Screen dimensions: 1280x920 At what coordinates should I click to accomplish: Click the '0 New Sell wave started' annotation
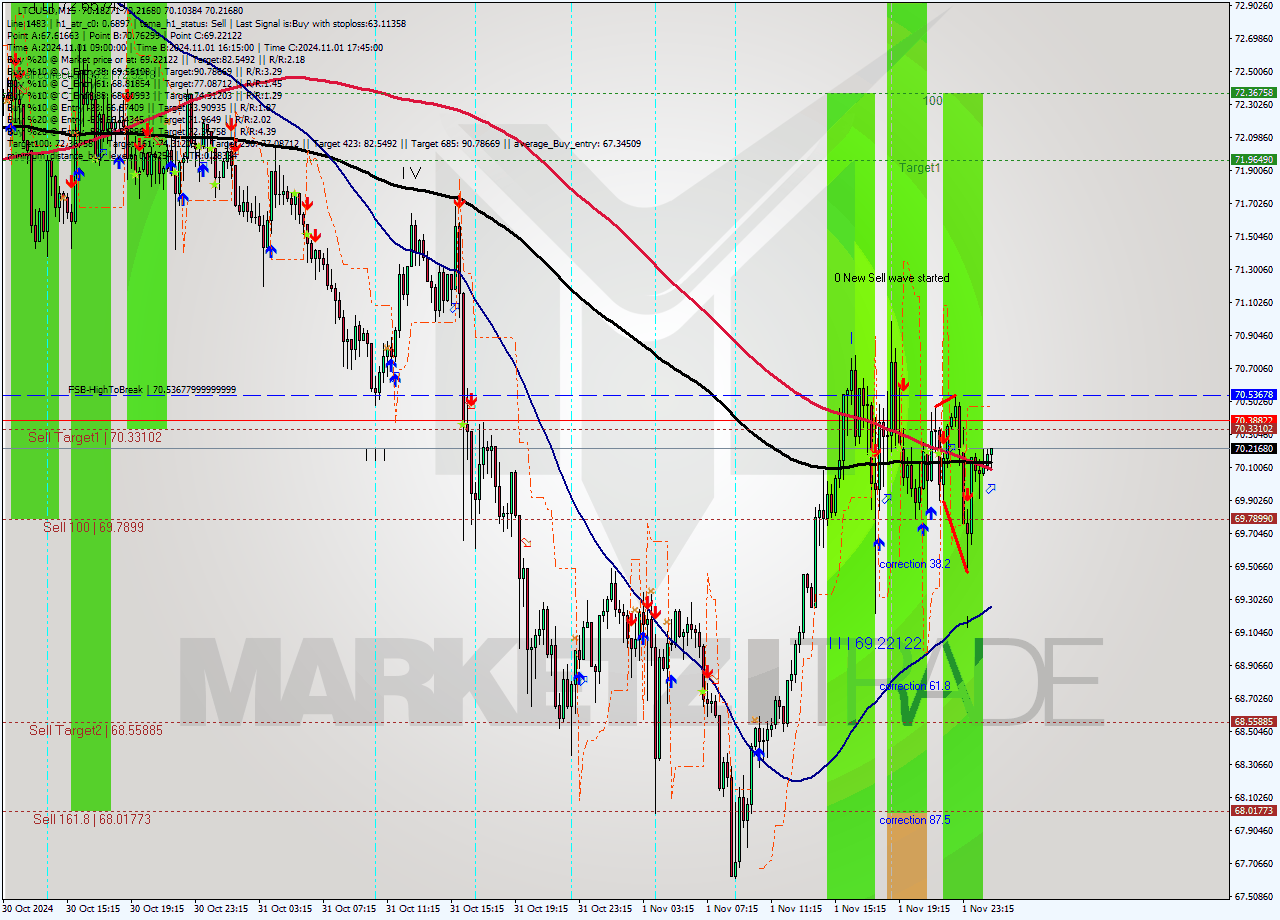click(893, 278)
